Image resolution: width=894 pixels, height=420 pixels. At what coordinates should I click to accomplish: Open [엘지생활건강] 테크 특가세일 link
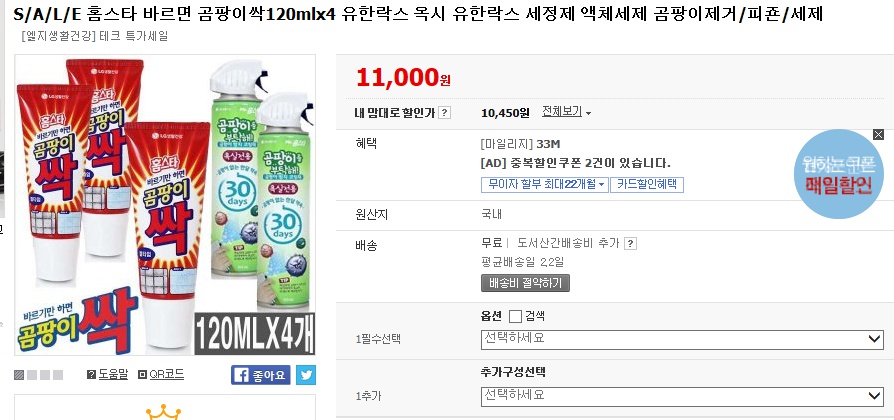(x=94, y=36)
